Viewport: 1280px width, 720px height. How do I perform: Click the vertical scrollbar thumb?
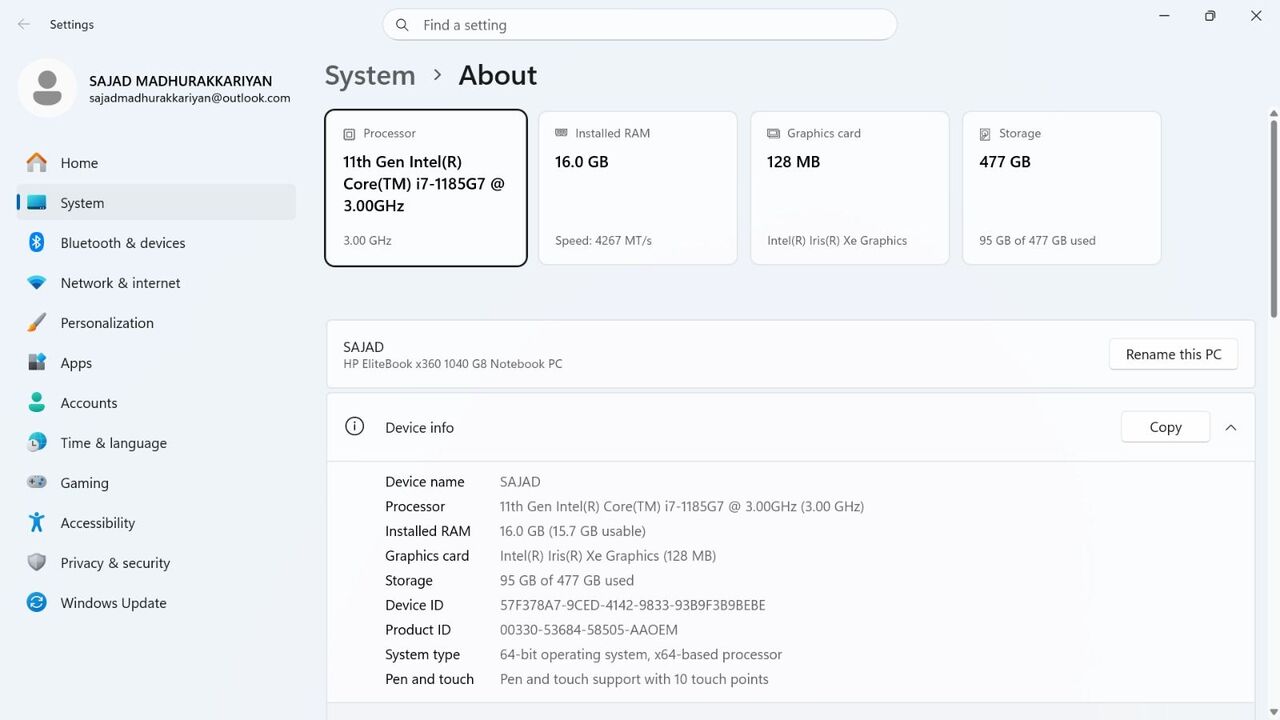point(1273,218)
